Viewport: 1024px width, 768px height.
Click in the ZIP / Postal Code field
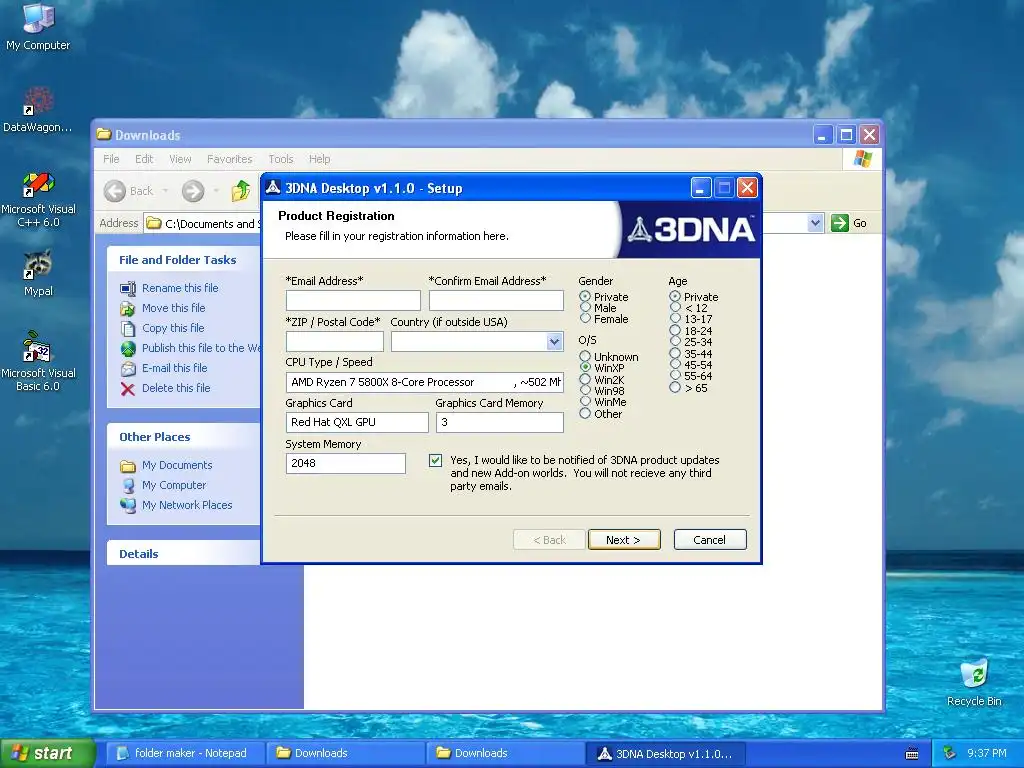pos(334,342)
